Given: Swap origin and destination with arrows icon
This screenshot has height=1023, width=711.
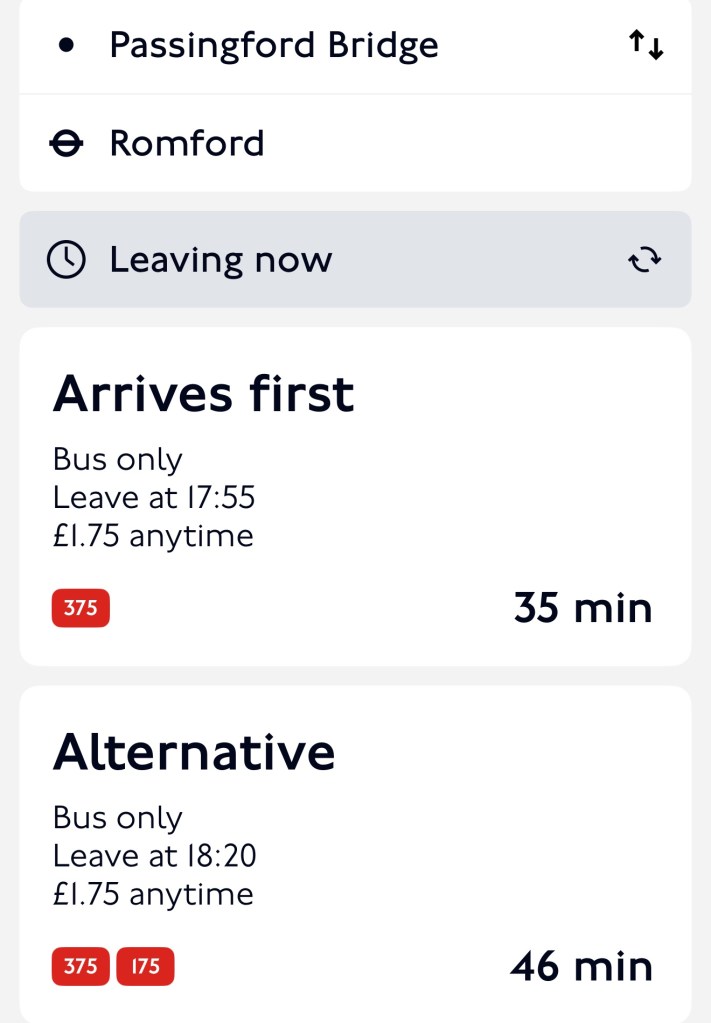Looking at the screenshot, I should click(645, 45).
